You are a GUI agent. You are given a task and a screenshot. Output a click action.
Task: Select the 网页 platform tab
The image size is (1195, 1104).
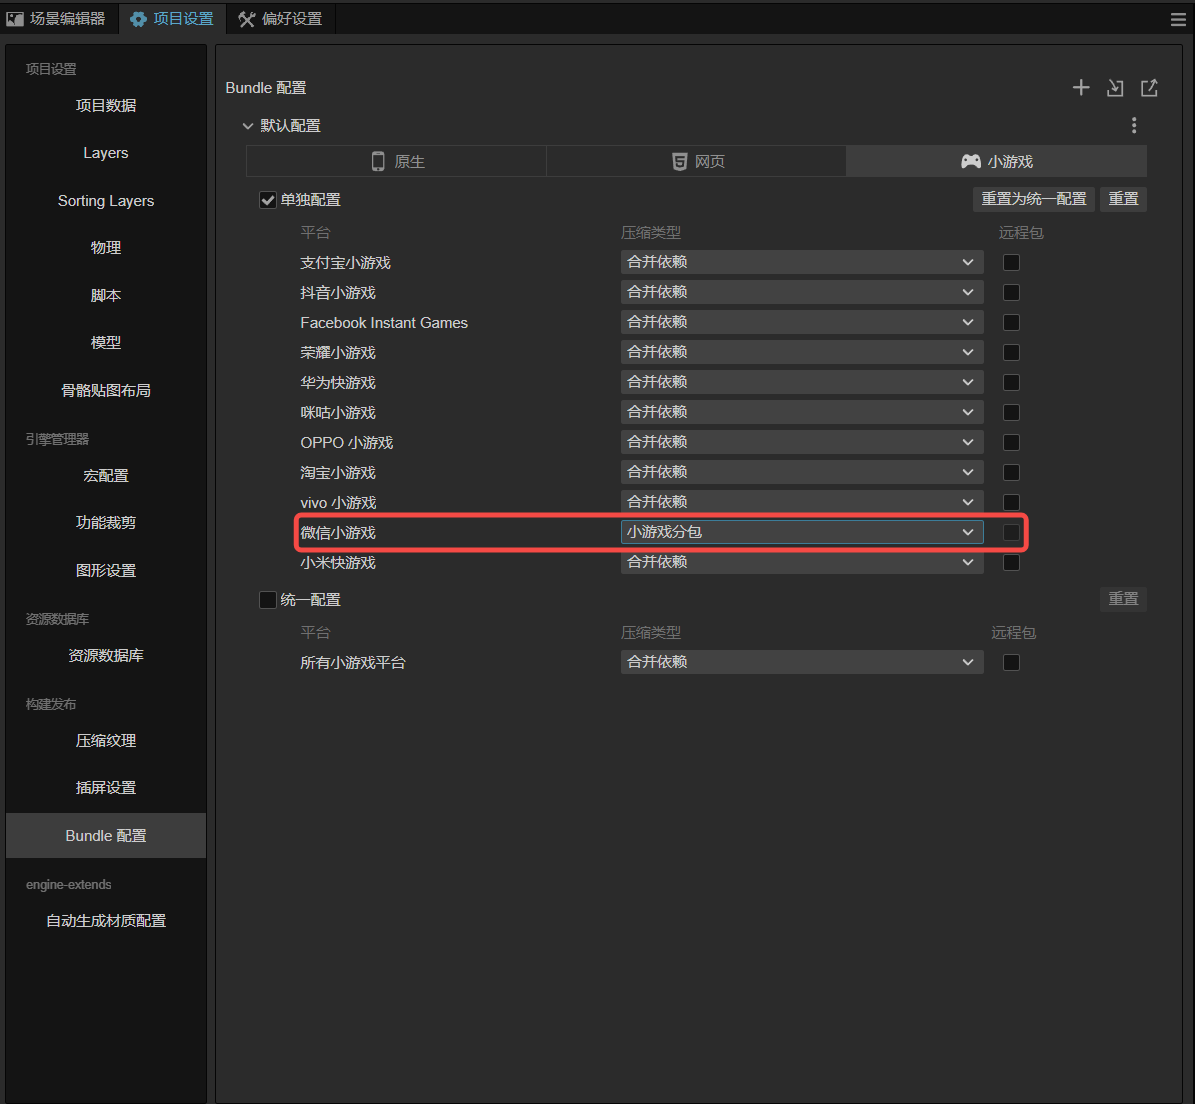tap(696, 162)
